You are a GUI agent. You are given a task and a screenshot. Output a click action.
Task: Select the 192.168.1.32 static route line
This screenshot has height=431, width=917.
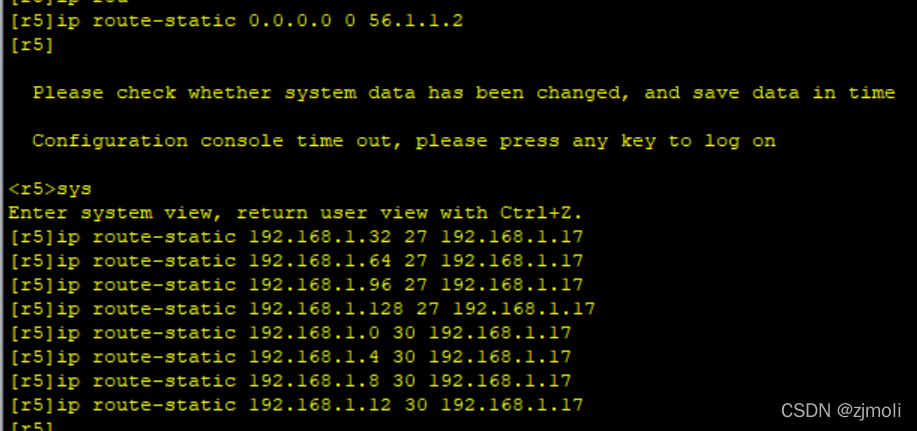[x=295, y=237]
